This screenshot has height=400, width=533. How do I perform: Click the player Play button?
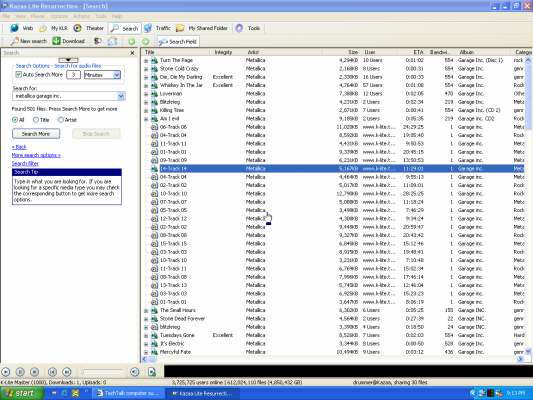point(6,372)
